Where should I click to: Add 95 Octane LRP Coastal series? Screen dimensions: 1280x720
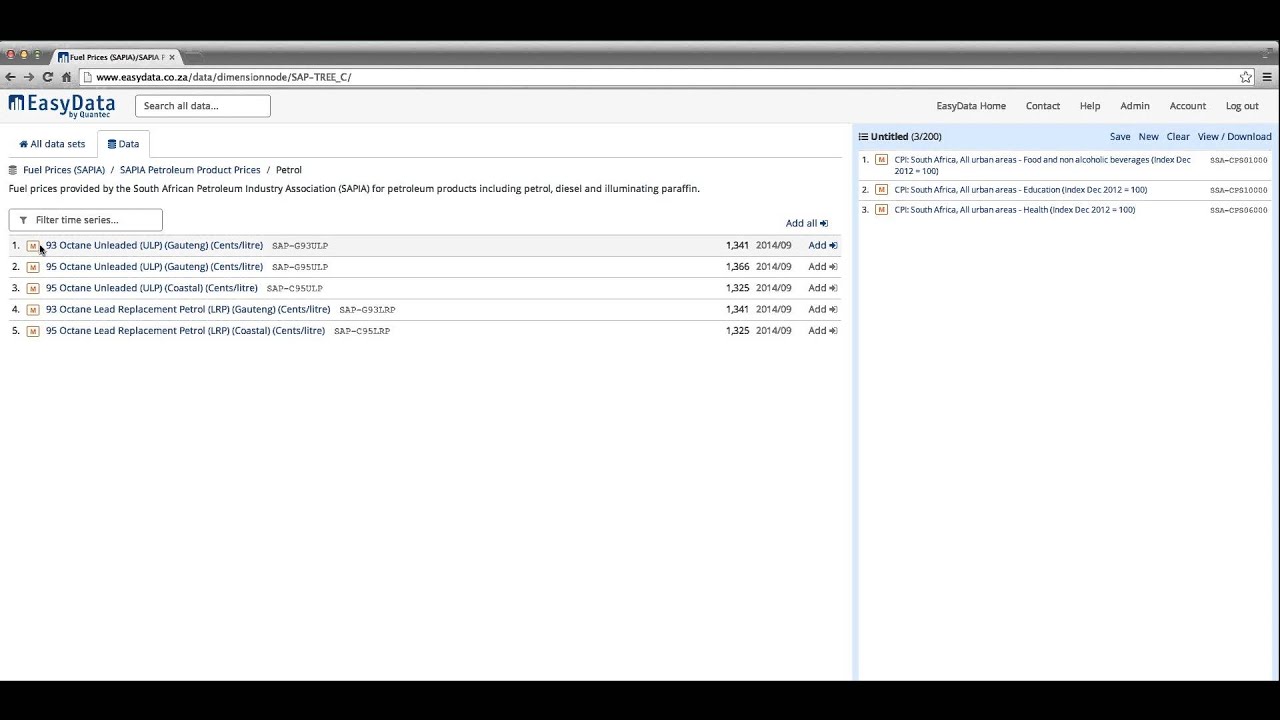[823, 331]
